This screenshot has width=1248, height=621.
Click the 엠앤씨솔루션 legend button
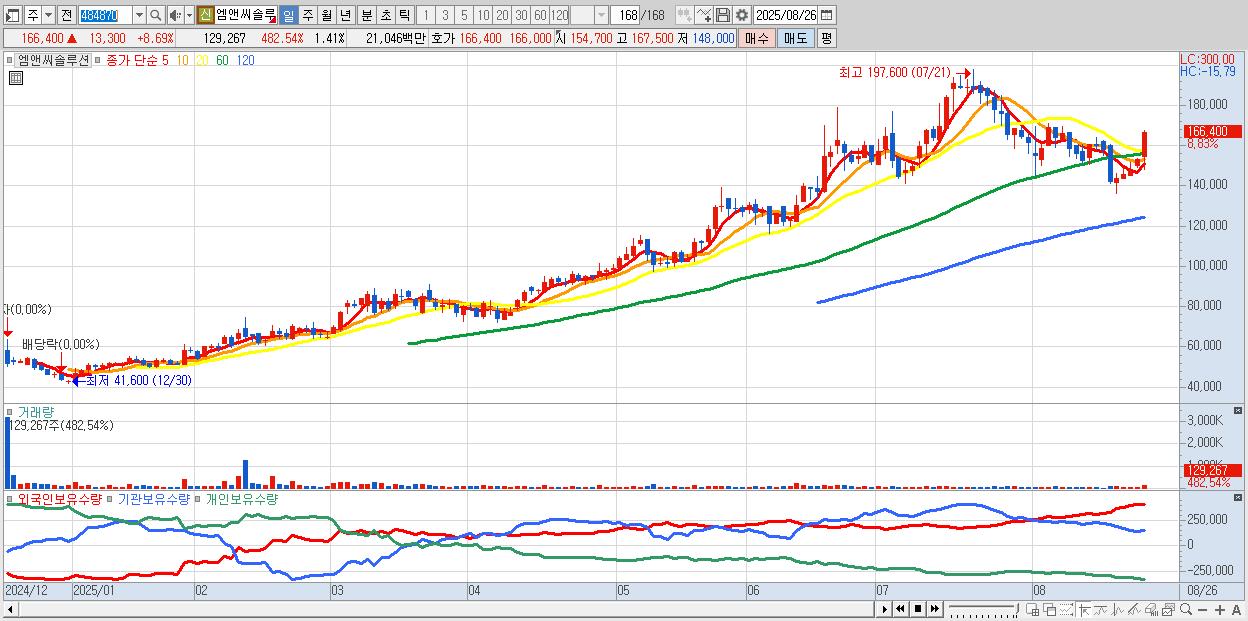click(53, 60)
